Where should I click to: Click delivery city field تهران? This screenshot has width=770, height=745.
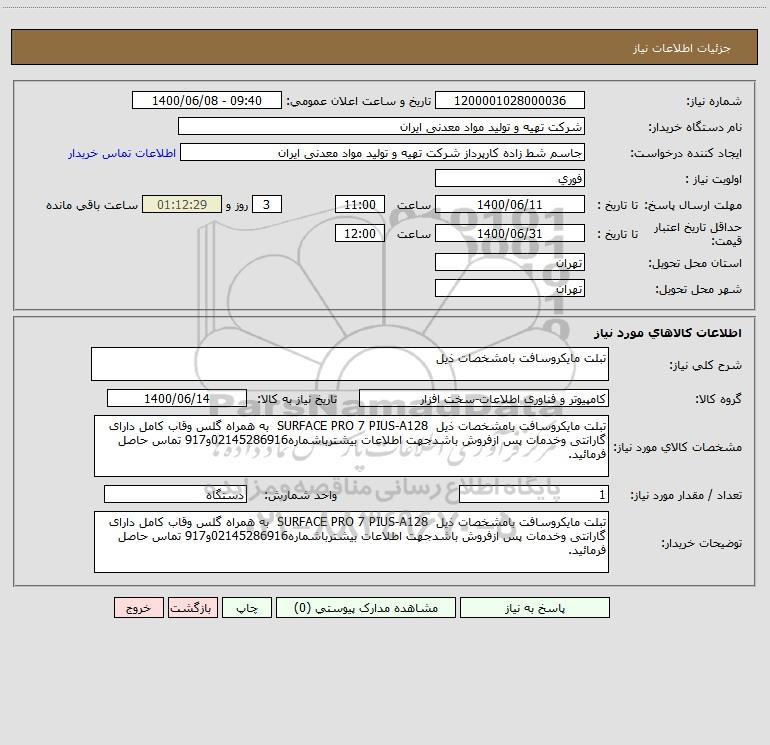click(x=510, y=288)
